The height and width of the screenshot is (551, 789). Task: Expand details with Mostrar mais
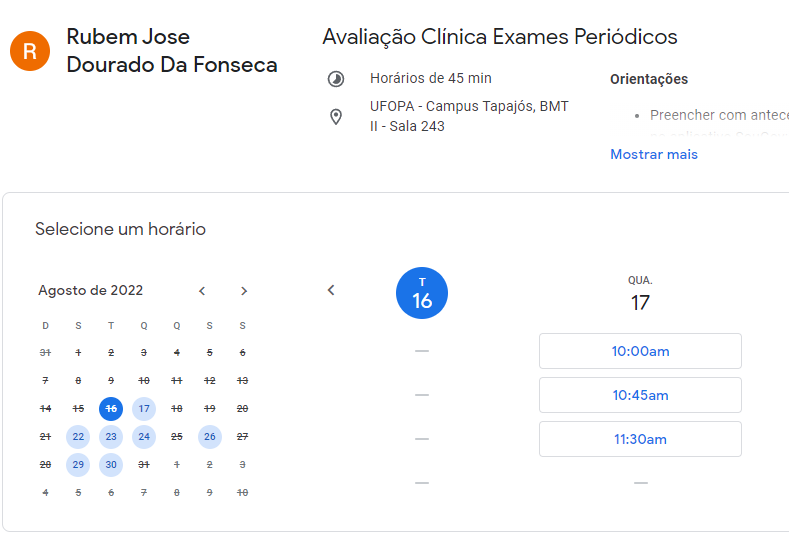[x=654, y=154]
